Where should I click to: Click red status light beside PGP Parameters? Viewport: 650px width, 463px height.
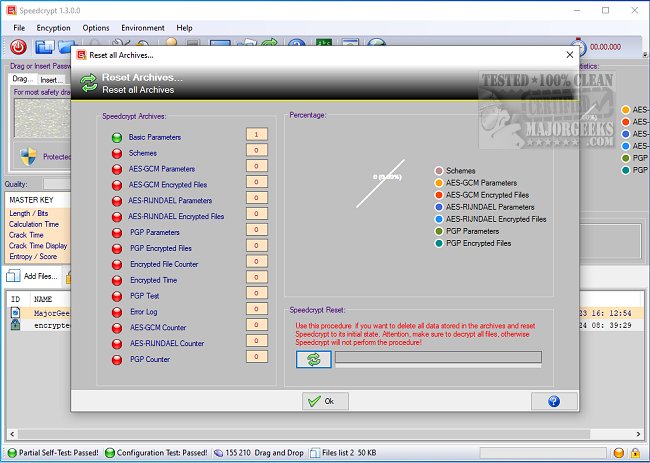[117, 233]
